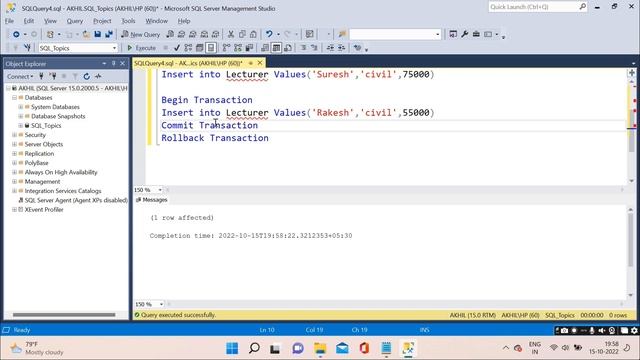Switch to the Messages results tab
Image resolution: width=640 pixels, height=360 pixels.
[151, 200]
